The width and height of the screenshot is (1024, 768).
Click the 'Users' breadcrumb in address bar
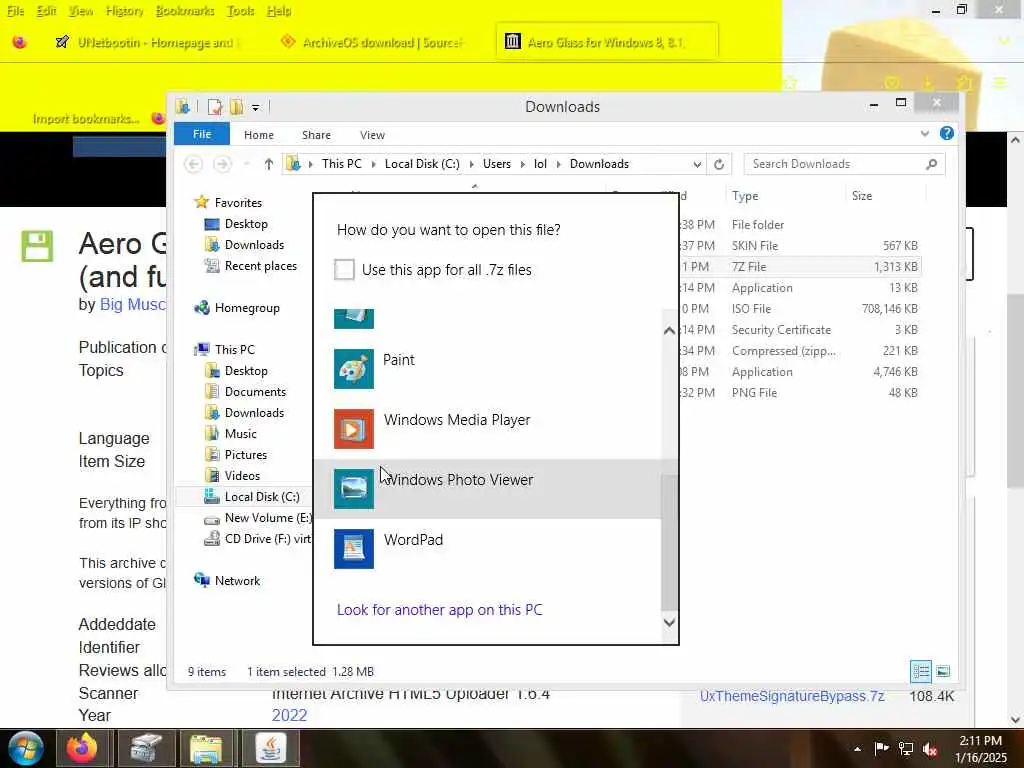496,164
